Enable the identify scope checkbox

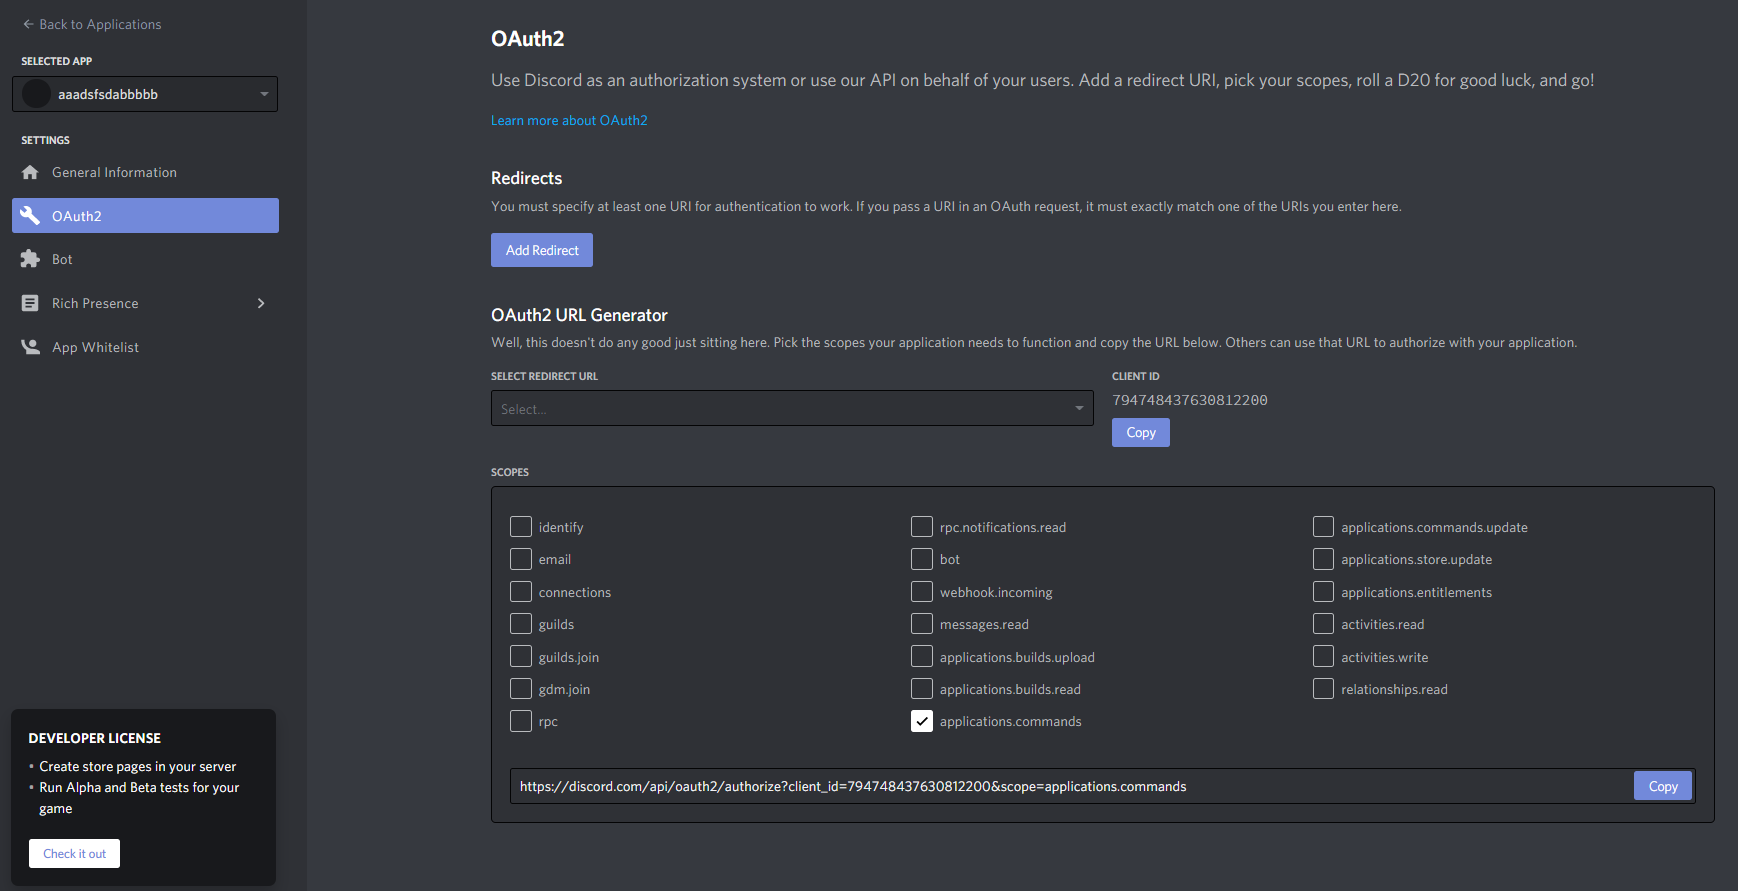(521, 527)
